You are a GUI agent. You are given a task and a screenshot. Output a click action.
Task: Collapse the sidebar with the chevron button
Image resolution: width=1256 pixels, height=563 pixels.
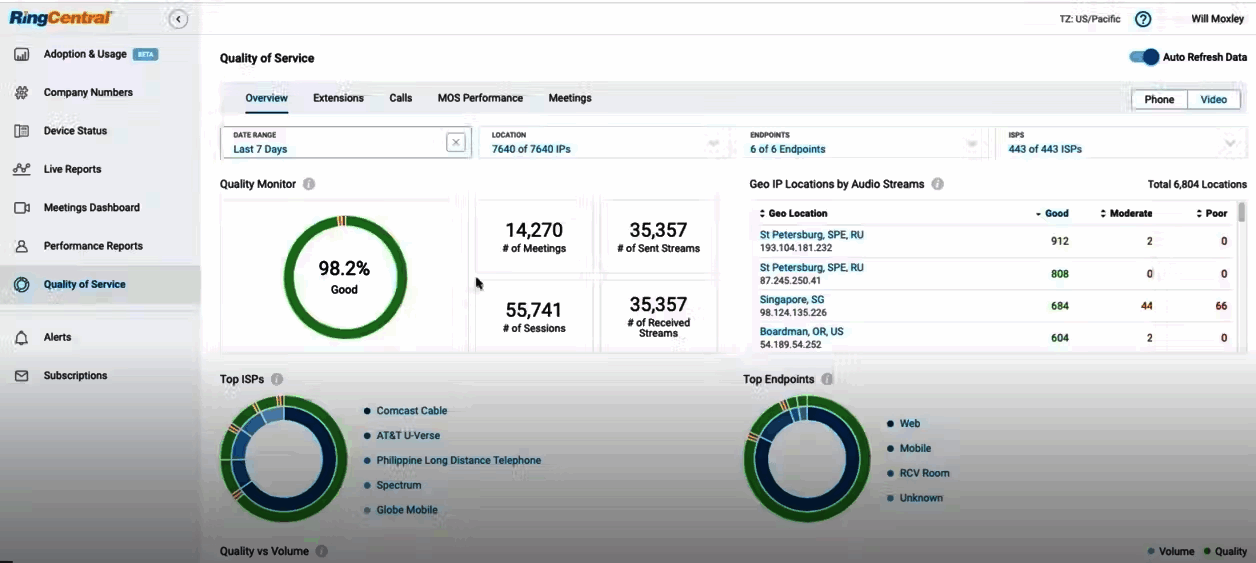178,19
